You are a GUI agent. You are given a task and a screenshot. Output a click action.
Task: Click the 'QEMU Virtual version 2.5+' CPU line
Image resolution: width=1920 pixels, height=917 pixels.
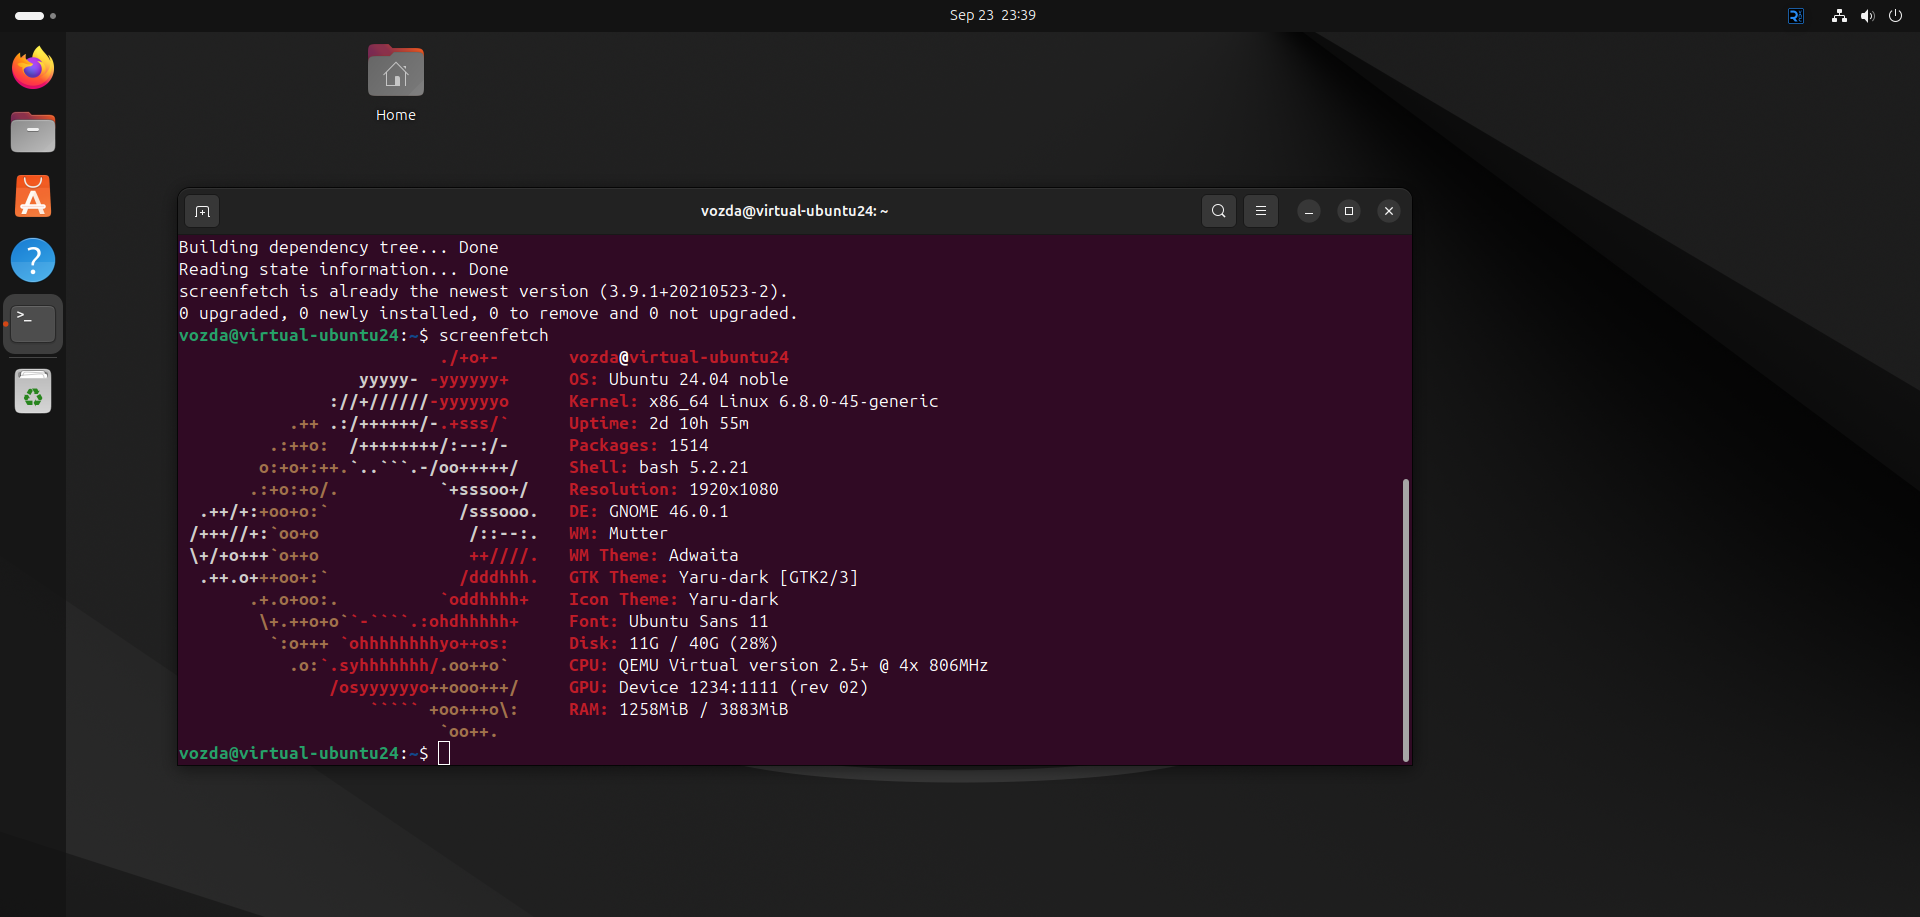pos(778,665)
